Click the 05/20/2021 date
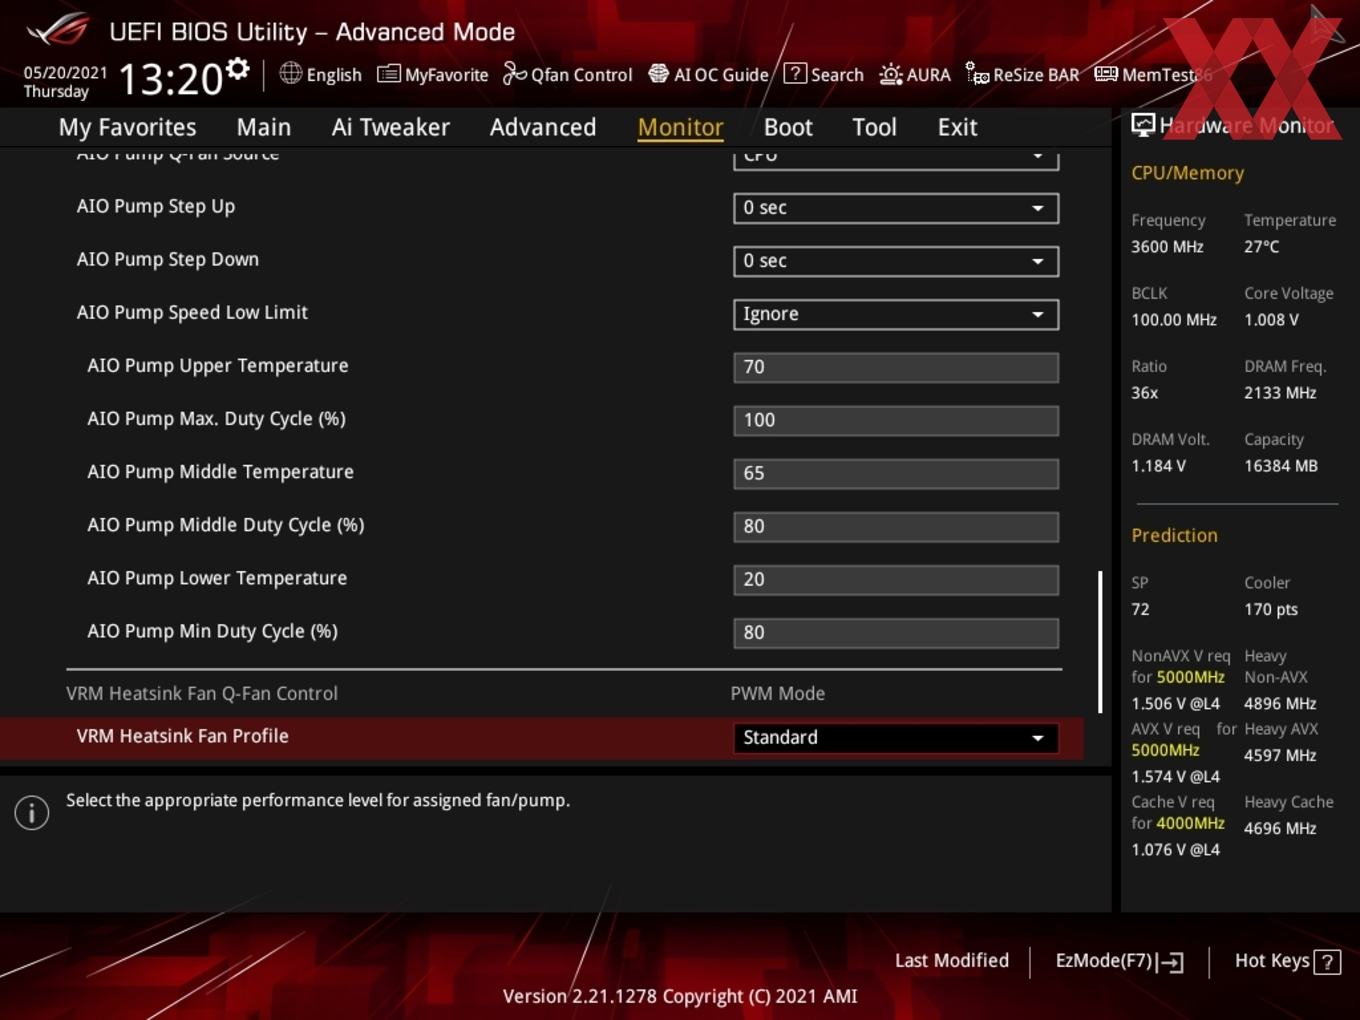 click(65, 73)
